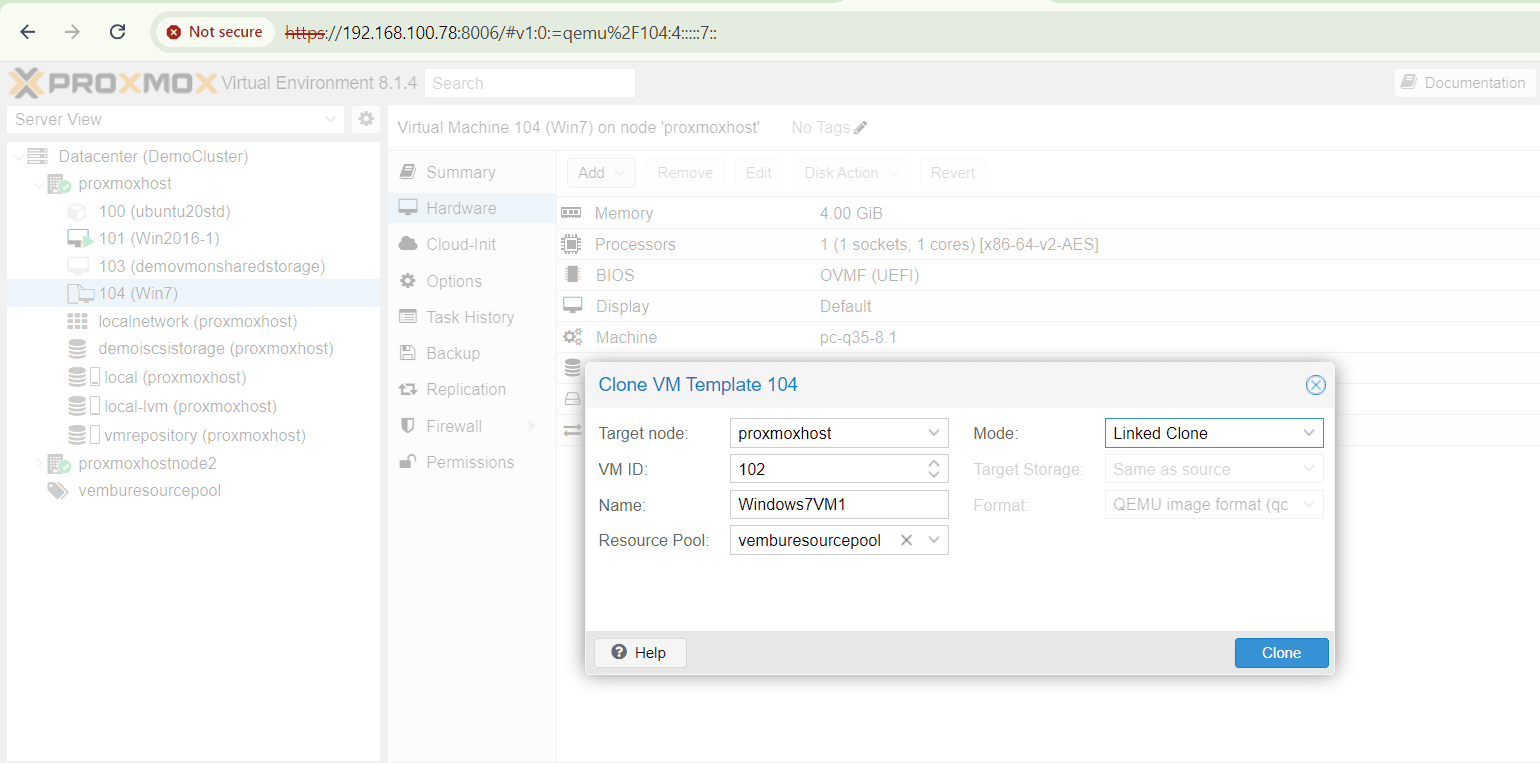
Task: Click the Disk Action button
Action: (852, 173)
